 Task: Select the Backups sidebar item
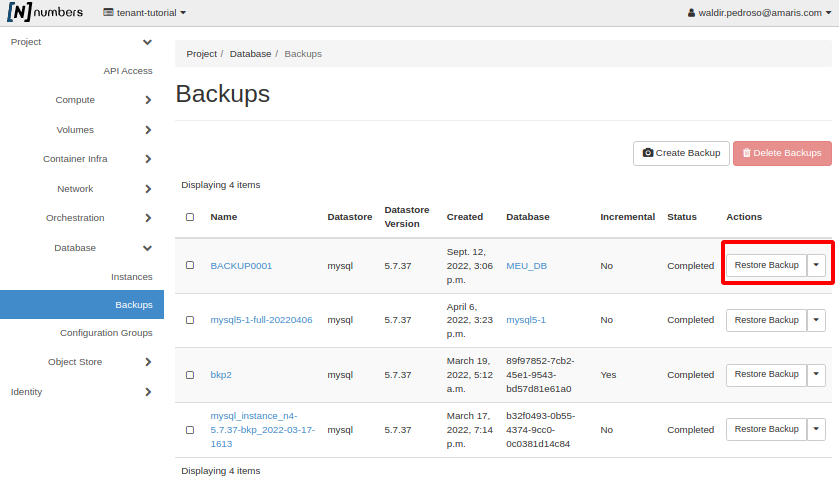point(82,304)
